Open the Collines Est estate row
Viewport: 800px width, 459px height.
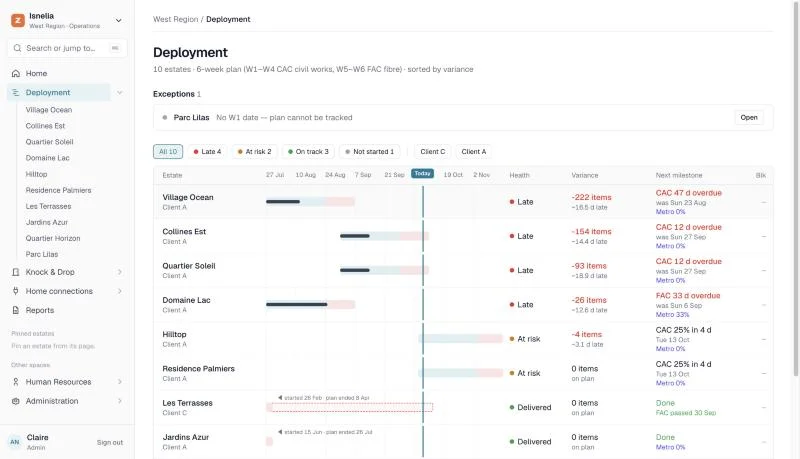tap(463, 236)
